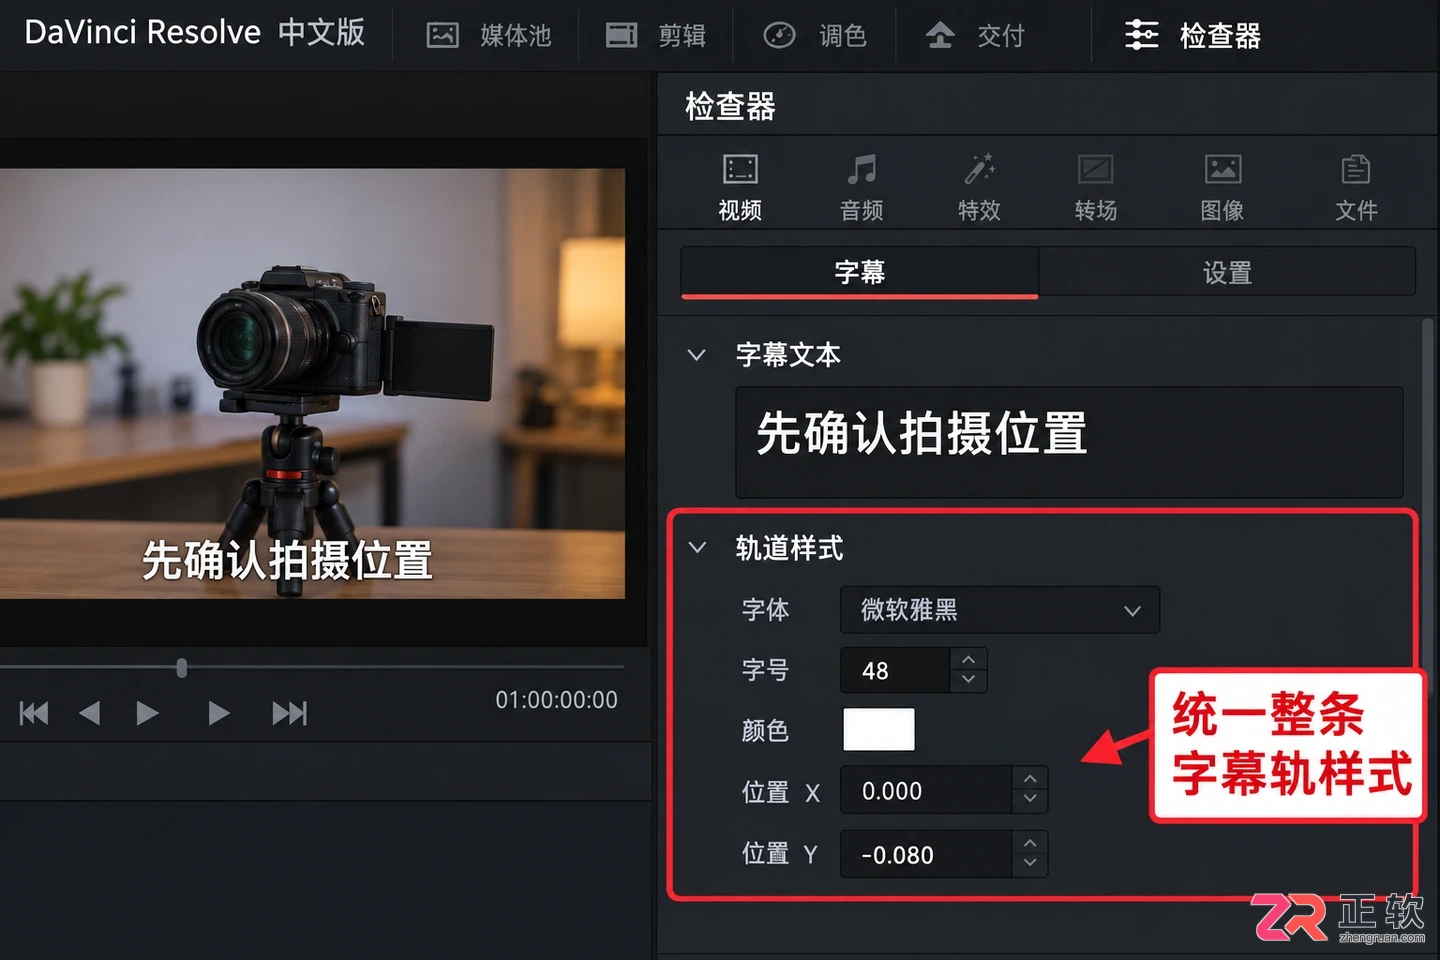Toggle the 检查器 inspector panel button
This screenshot has width=1440, height=960.
tap(1192, 36)
